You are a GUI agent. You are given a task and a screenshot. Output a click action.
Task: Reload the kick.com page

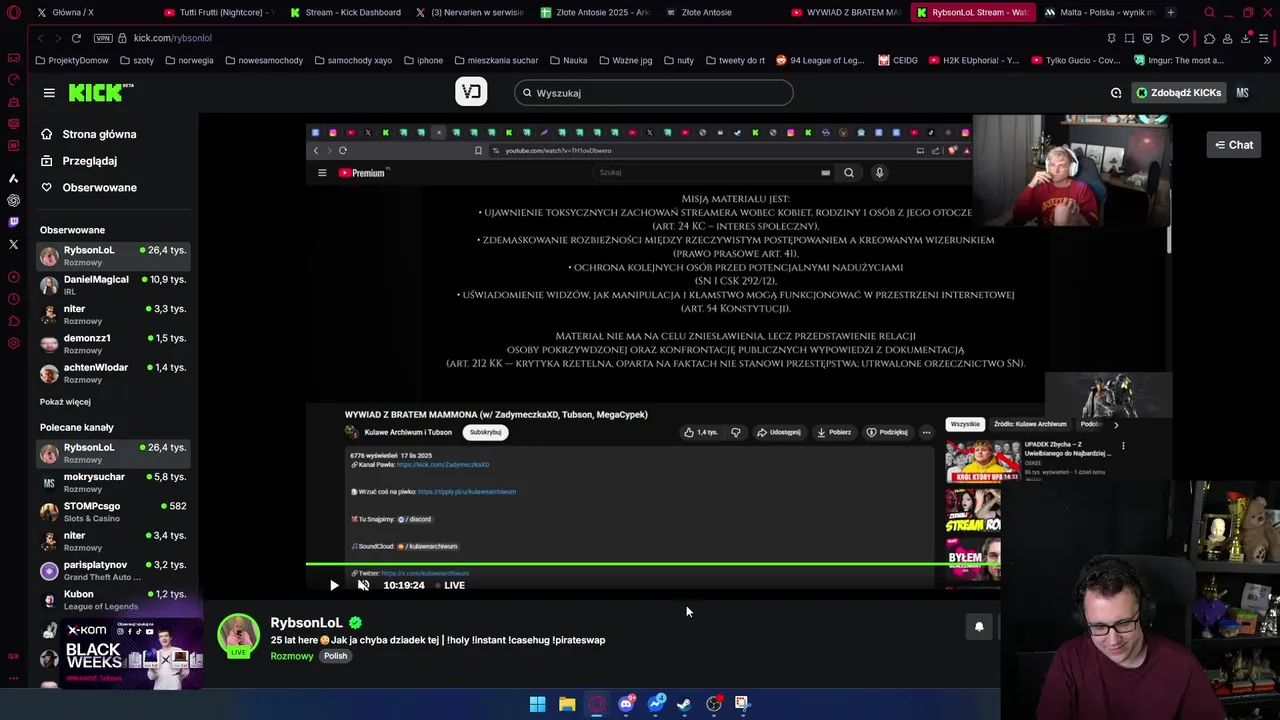coord(76,38)
